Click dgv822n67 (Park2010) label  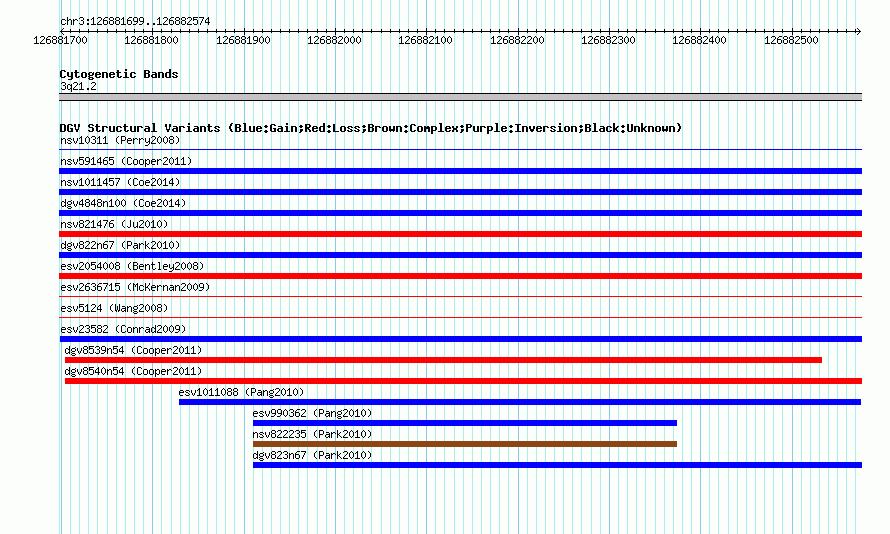click(120, 245)
